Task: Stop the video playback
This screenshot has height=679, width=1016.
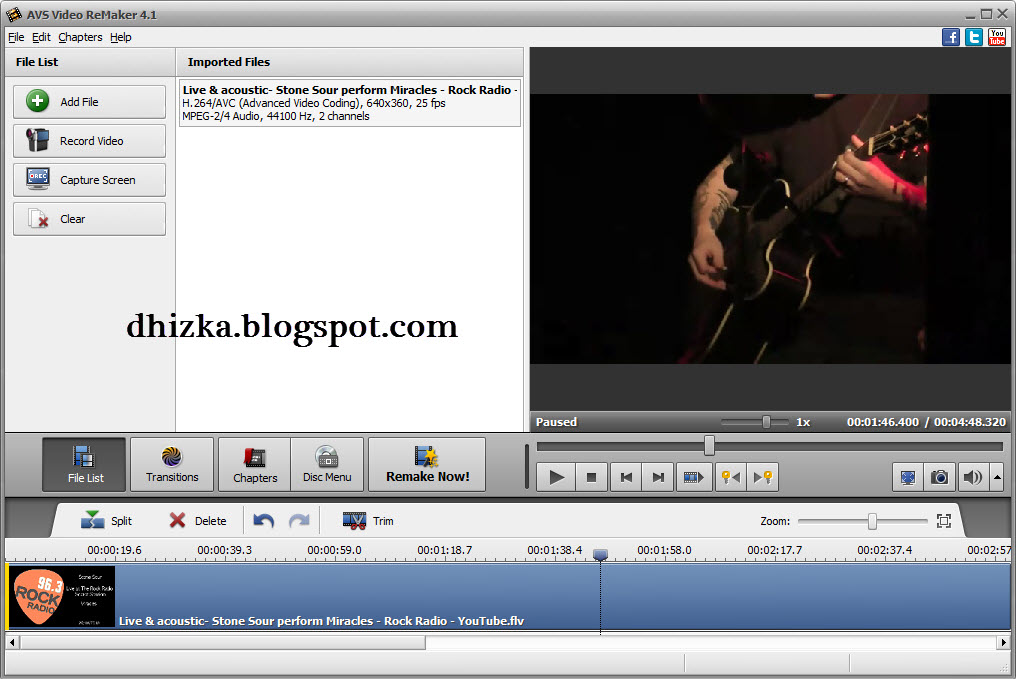Action: [x=591, y=478]
